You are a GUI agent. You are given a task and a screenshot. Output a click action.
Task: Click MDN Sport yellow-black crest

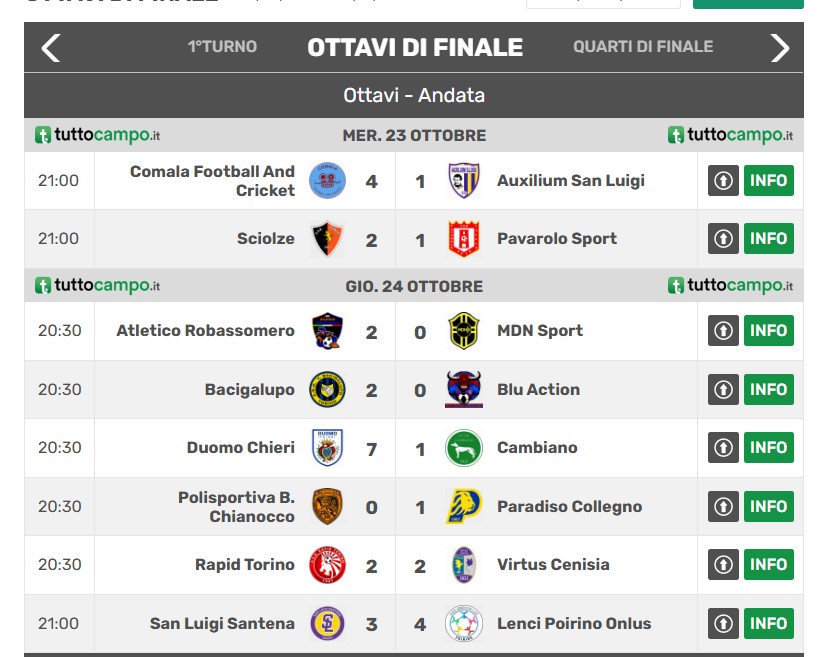[464, 331]
